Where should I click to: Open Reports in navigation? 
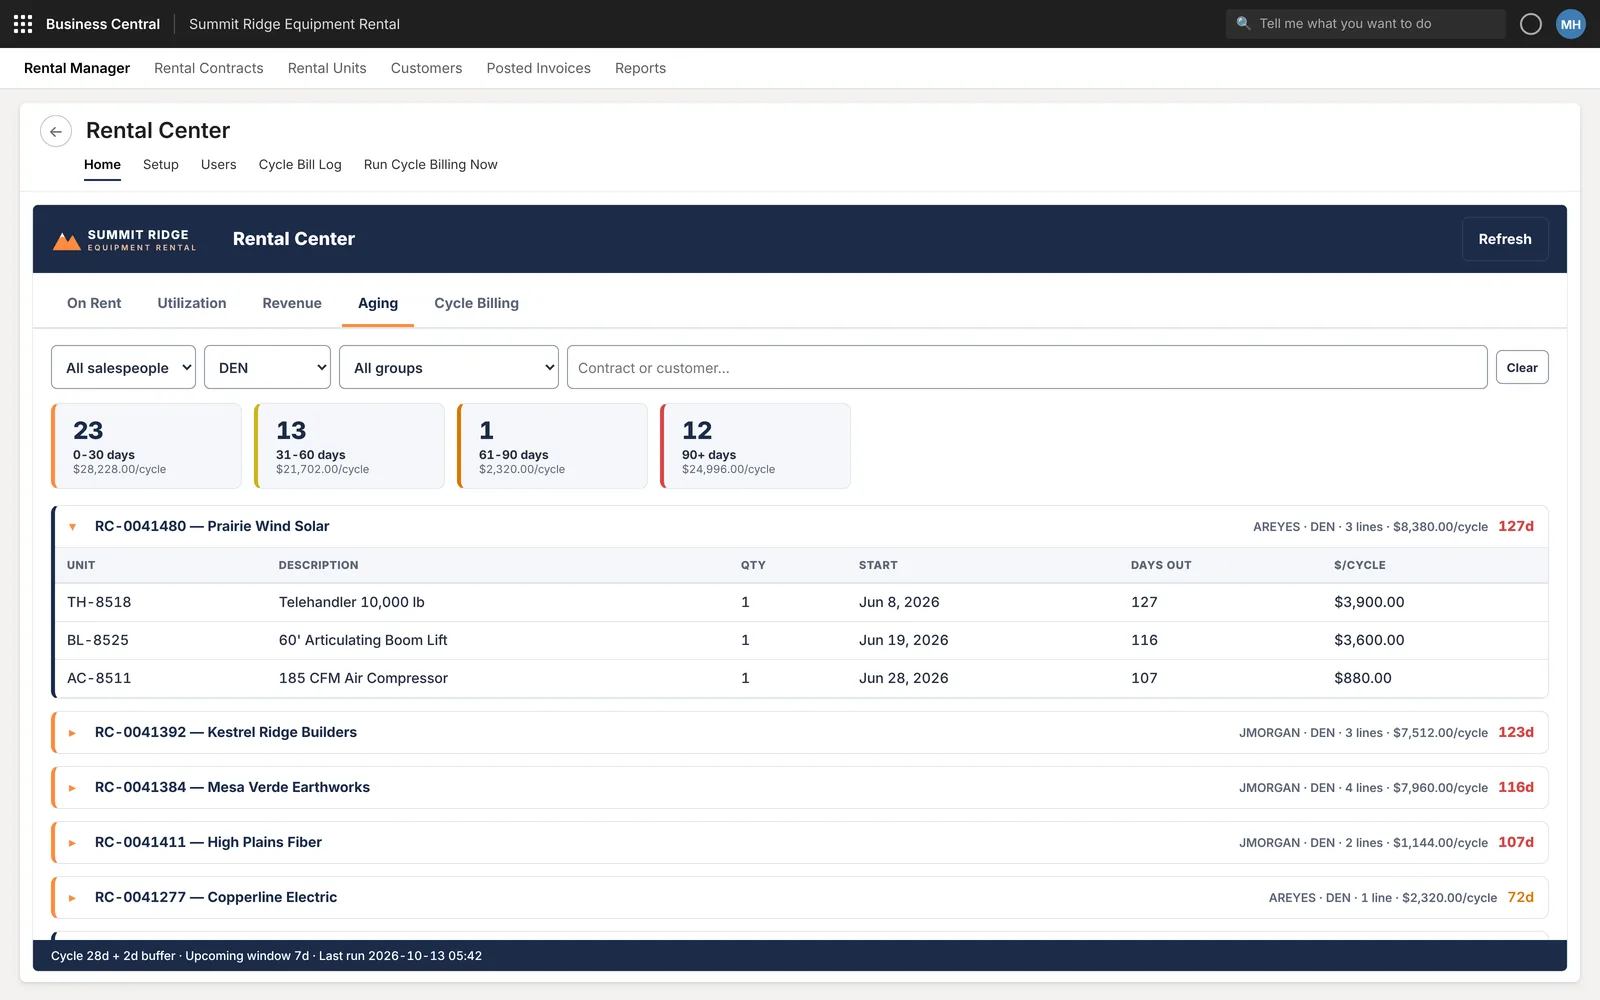click(640, 68)
